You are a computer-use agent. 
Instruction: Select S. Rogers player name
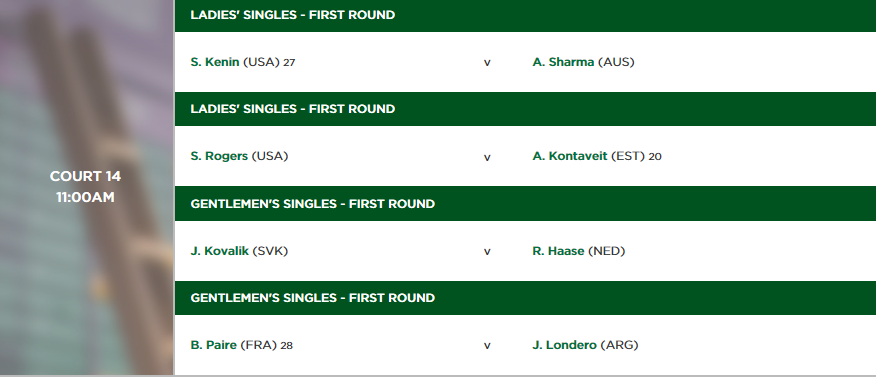pyautogui.click(x=219, y=156)
